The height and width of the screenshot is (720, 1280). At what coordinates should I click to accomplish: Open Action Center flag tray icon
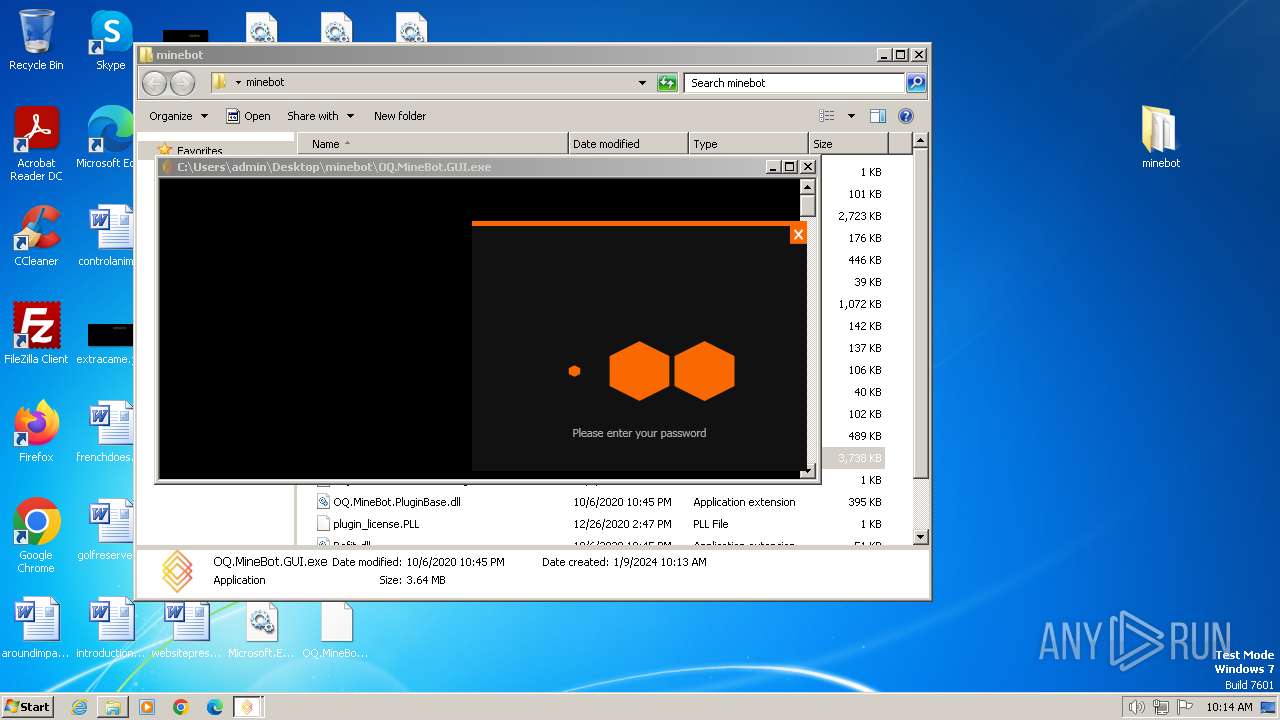coord(1185,707)
